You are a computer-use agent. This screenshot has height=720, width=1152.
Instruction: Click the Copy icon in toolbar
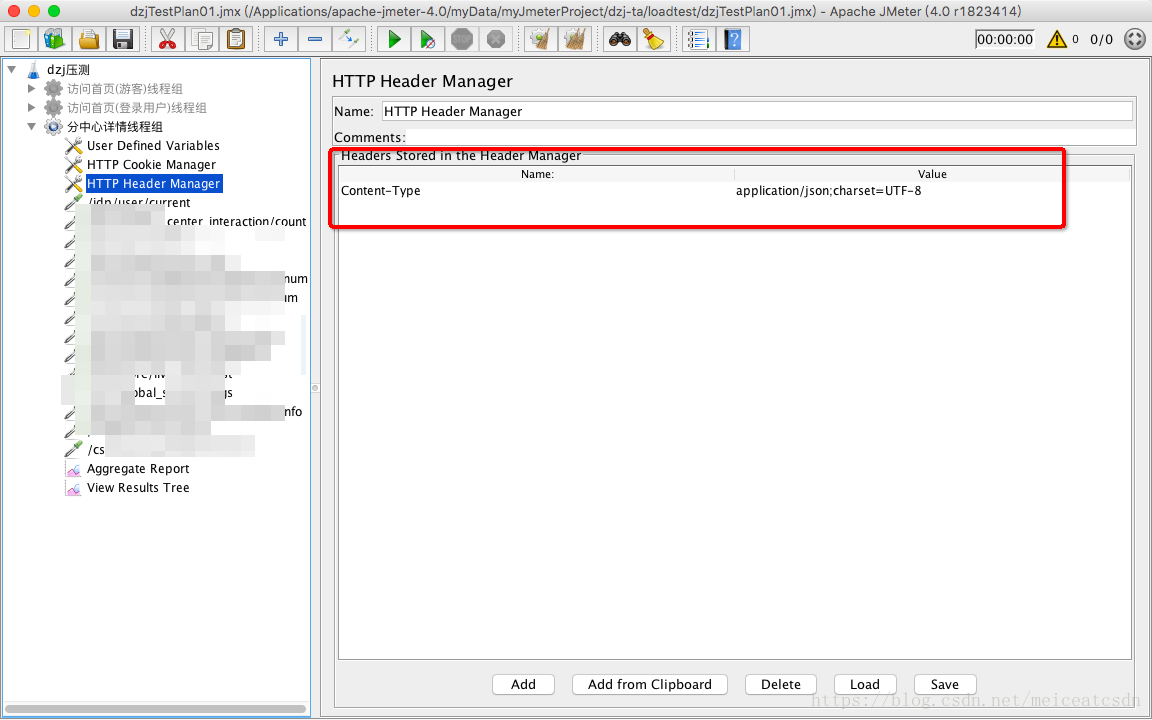click(x=202, y=39)
